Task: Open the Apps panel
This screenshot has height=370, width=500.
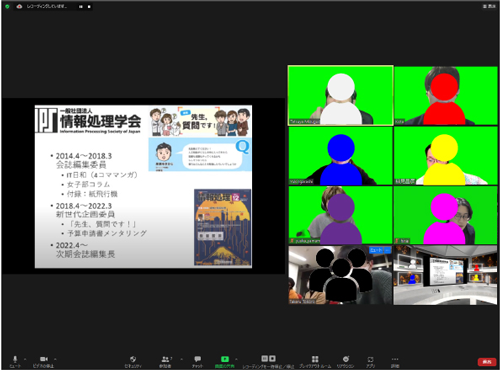Action: 370,361
